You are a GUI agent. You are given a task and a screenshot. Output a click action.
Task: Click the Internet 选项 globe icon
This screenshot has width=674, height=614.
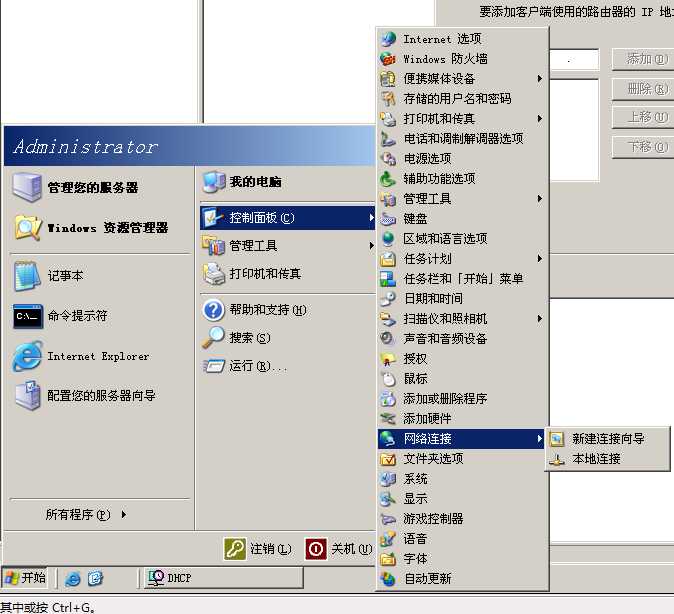(x=388, y=39)
